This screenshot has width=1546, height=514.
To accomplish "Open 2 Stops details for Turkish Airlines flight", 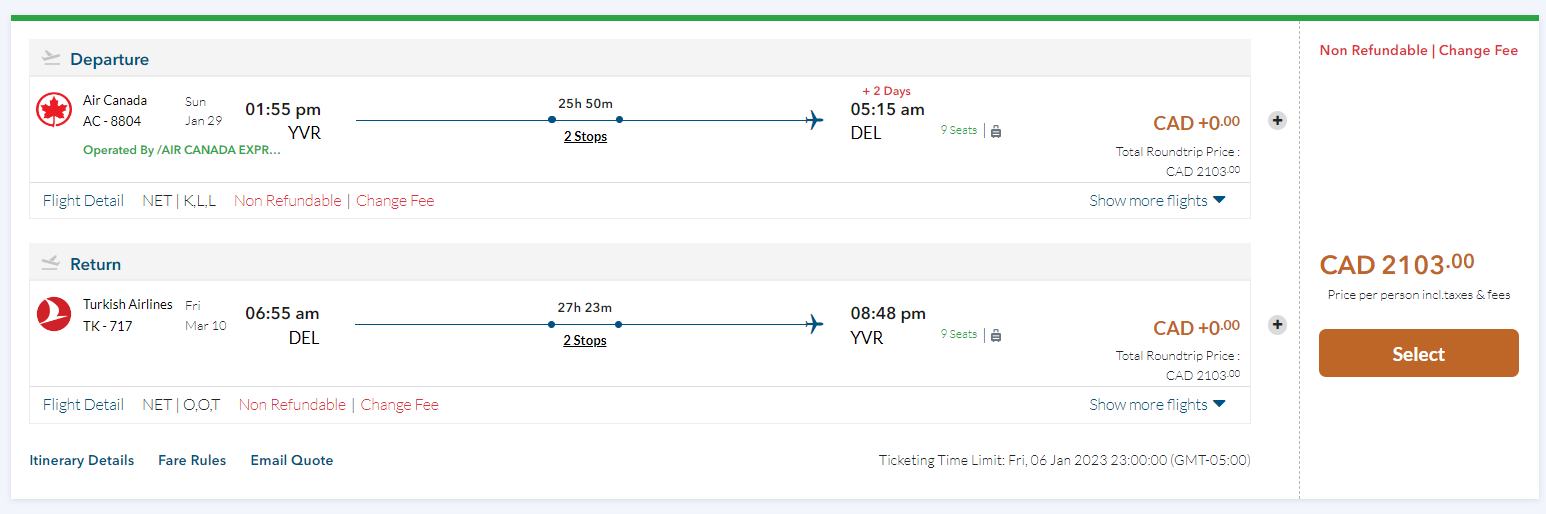I will [585, 340].
